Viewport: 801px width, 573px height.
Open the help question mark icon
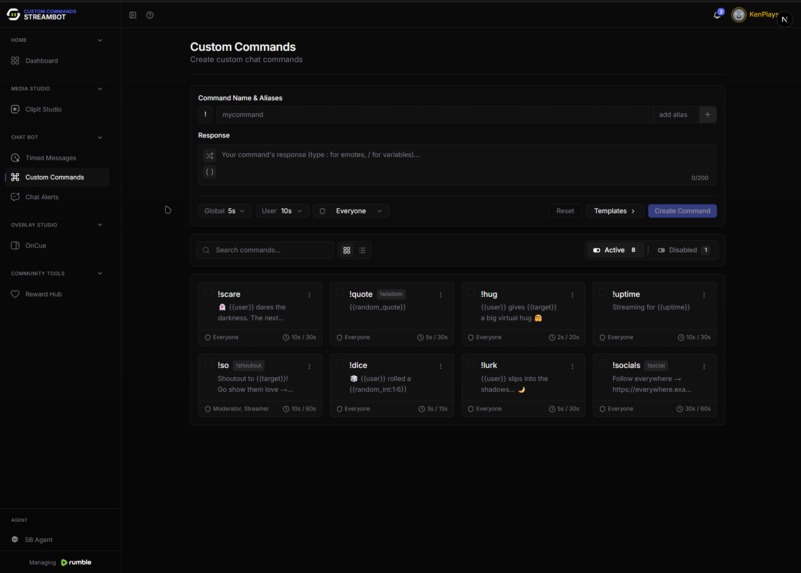[x=150, y=15]
